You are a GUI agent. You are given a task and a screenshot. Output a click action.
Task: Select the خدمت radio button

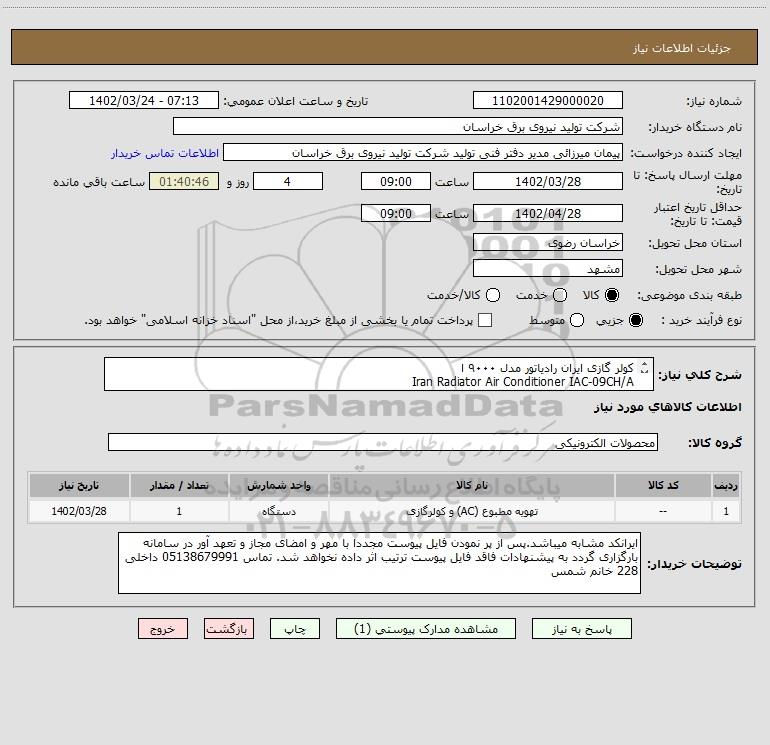click(560, 295)
